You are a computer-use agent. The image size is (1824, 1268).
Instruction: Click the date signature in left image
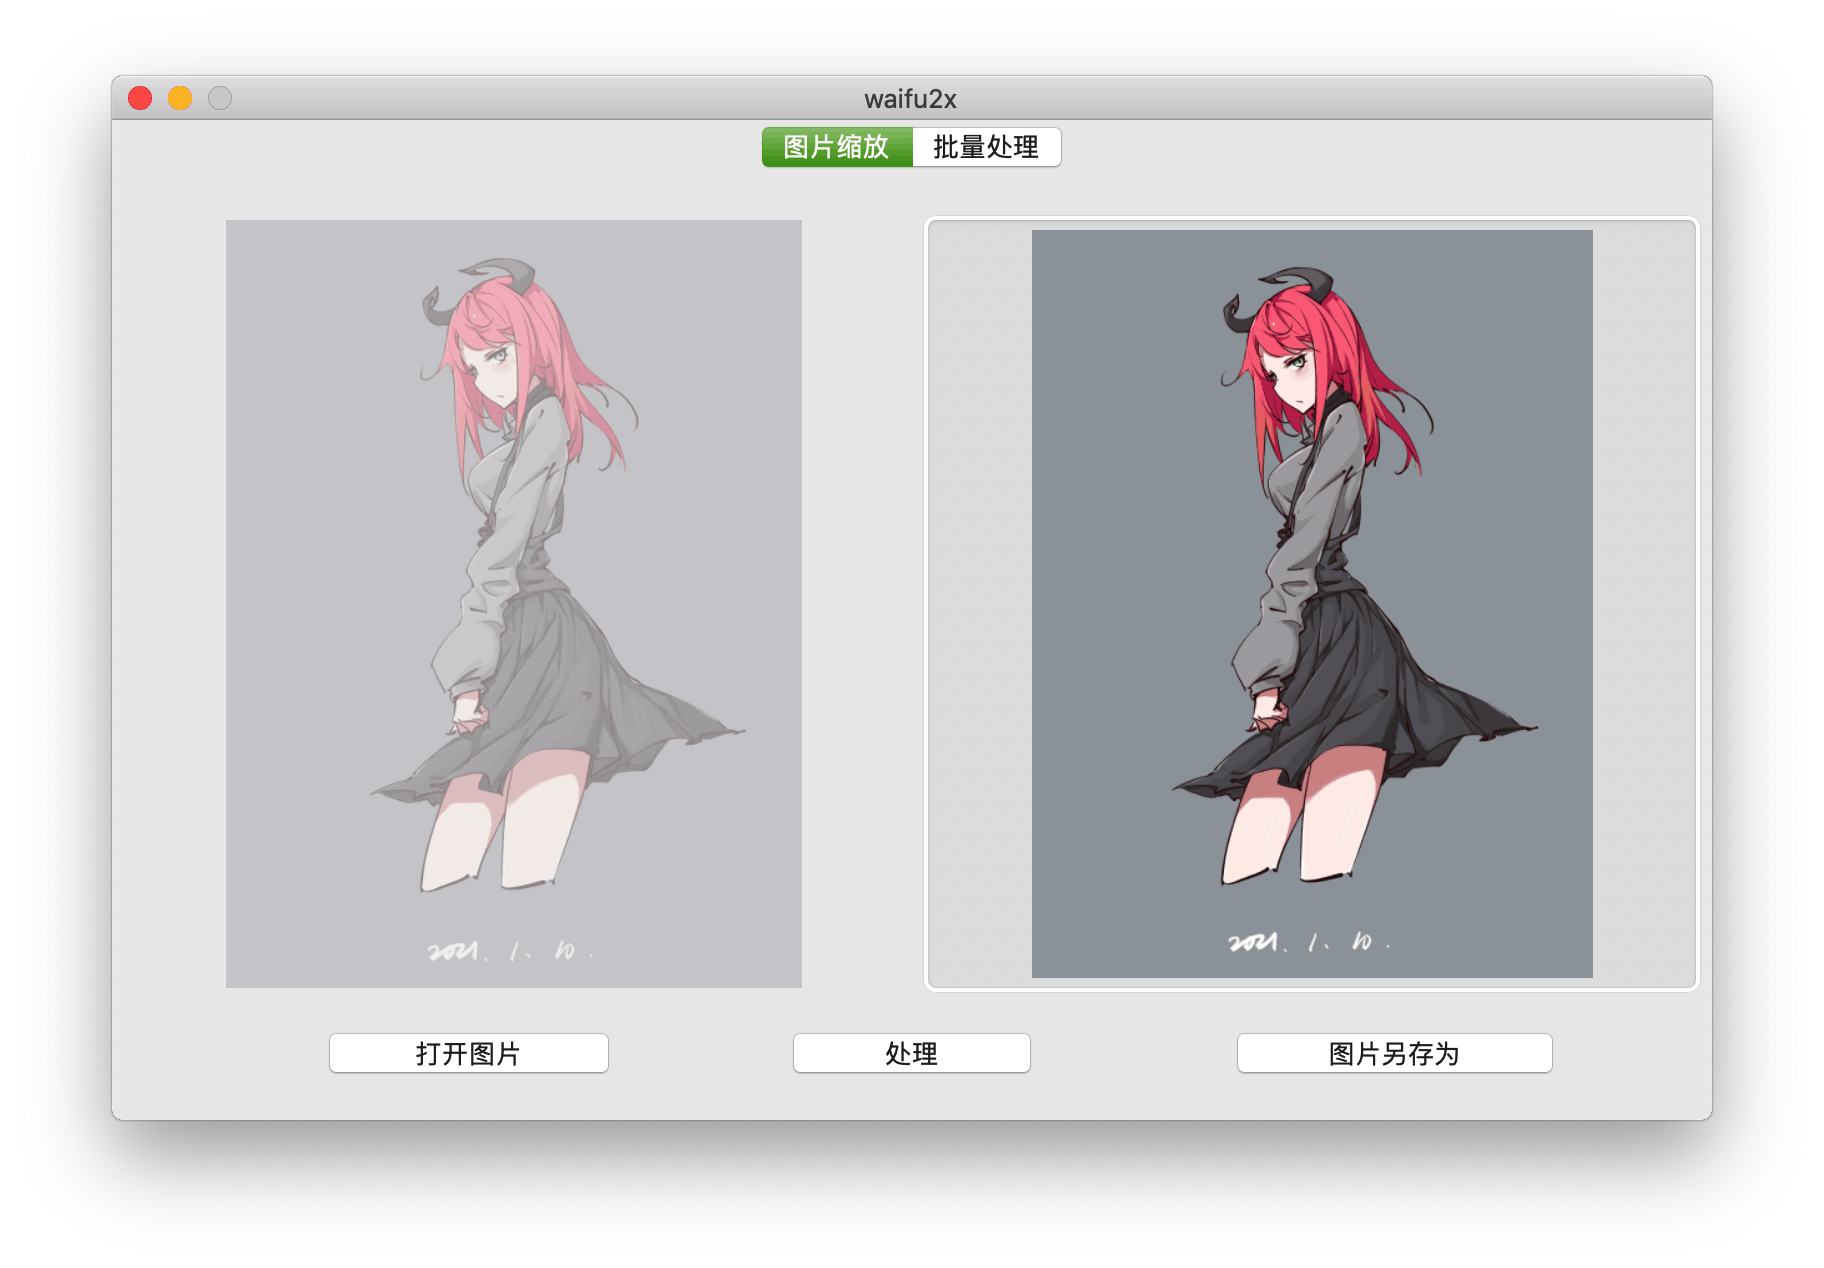510,951
